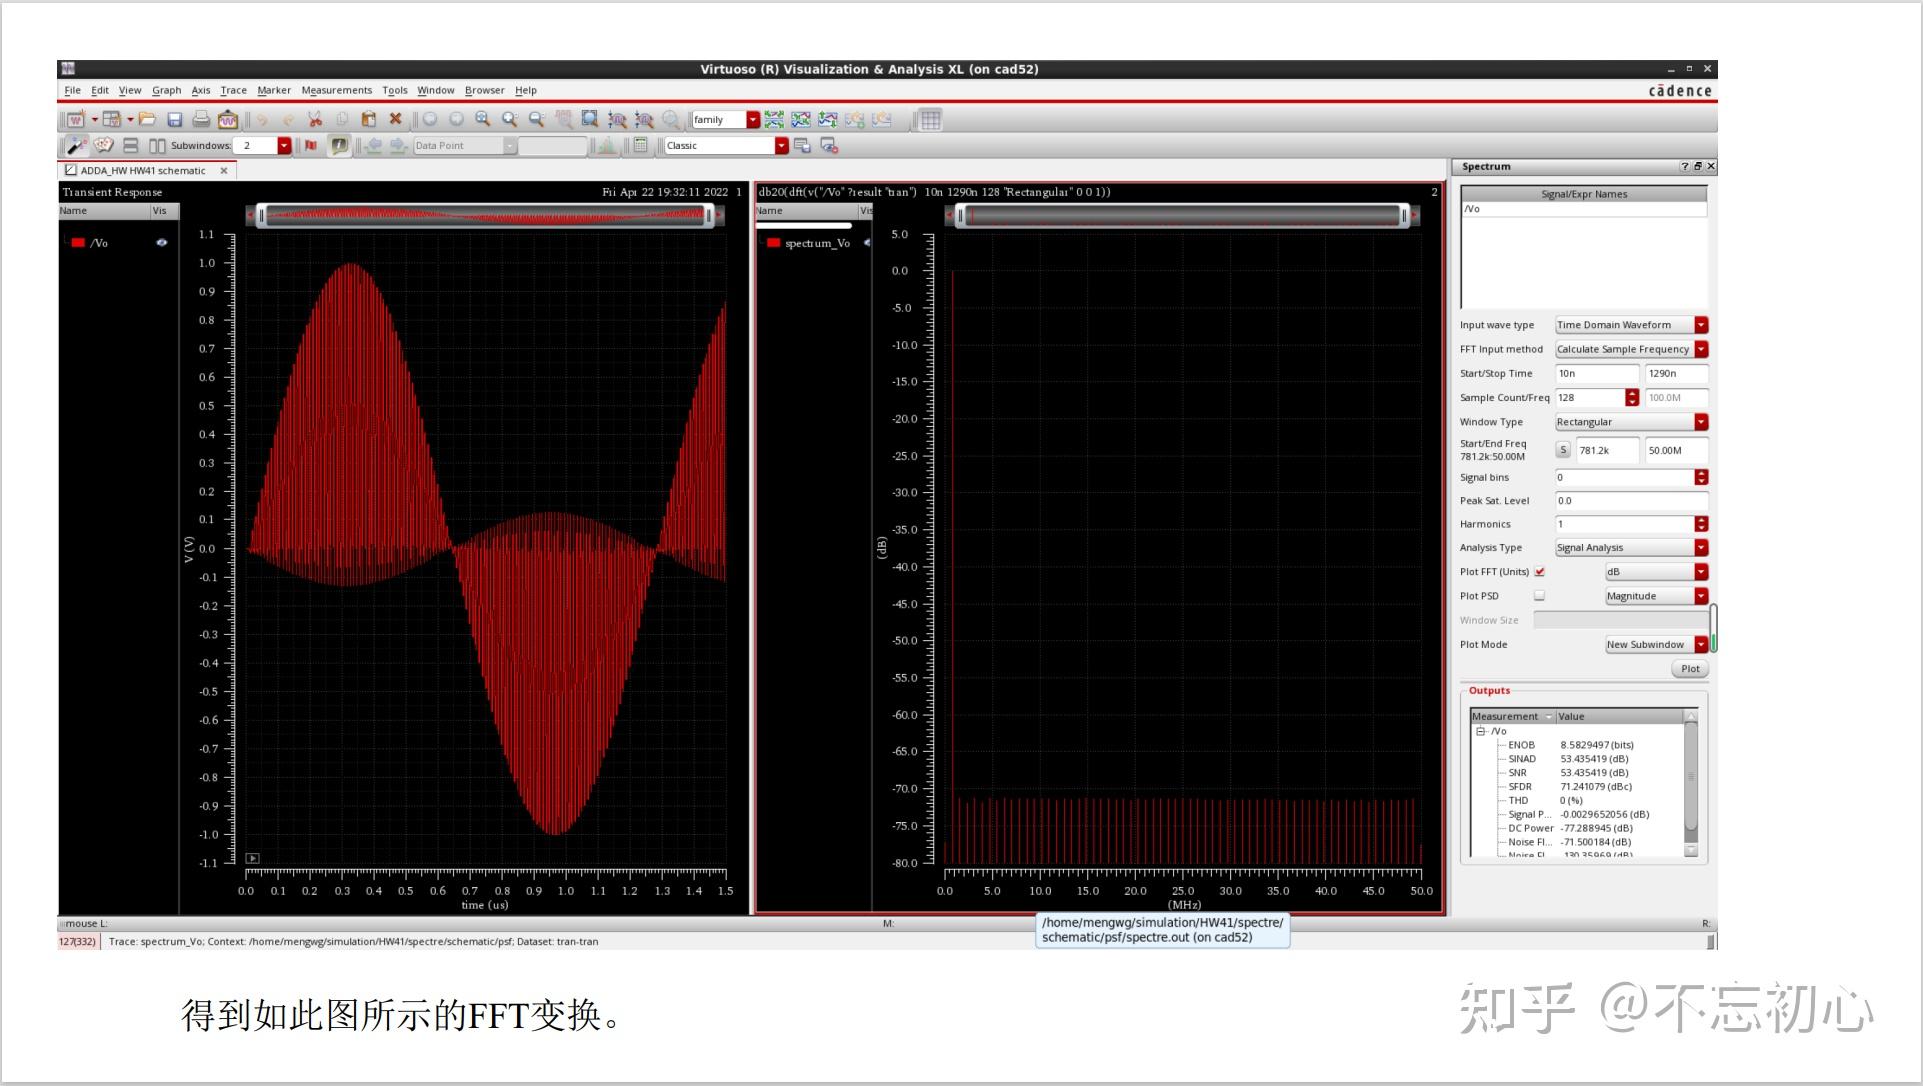Click the print icon in toolbar
The height and width of the screenshot is (1086, 1923).
(201, 119)
